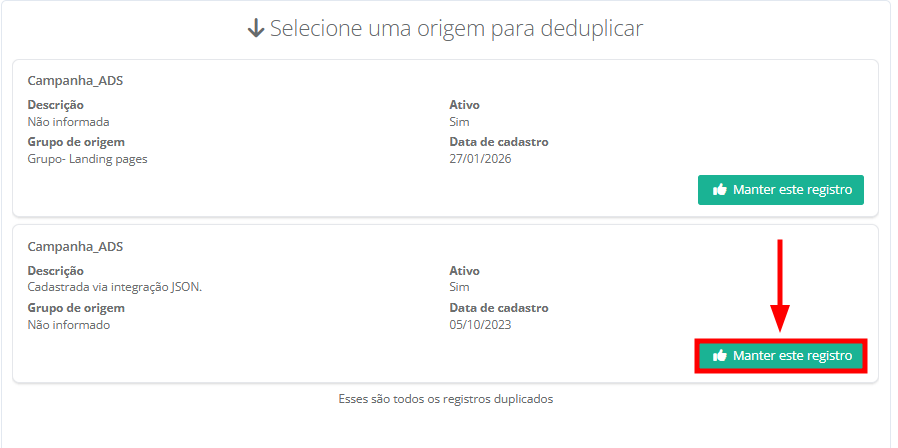The width and height of the screenshot is (898, 448).
Task: Click 'Sim' active value in first card
Action: tap(459, 122)
